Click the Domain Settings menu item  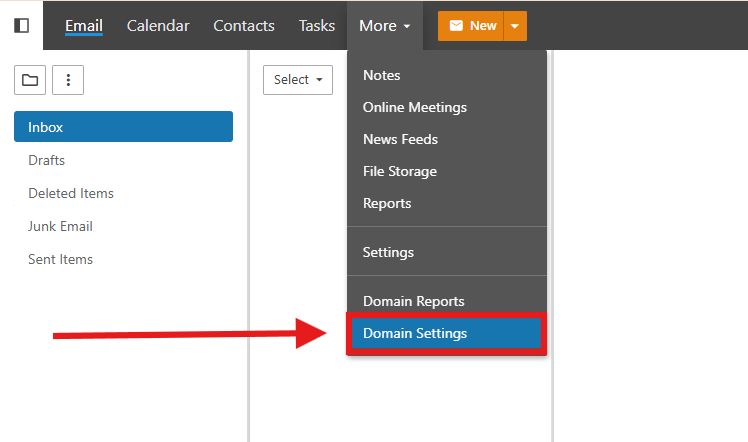tap(447, 333)
